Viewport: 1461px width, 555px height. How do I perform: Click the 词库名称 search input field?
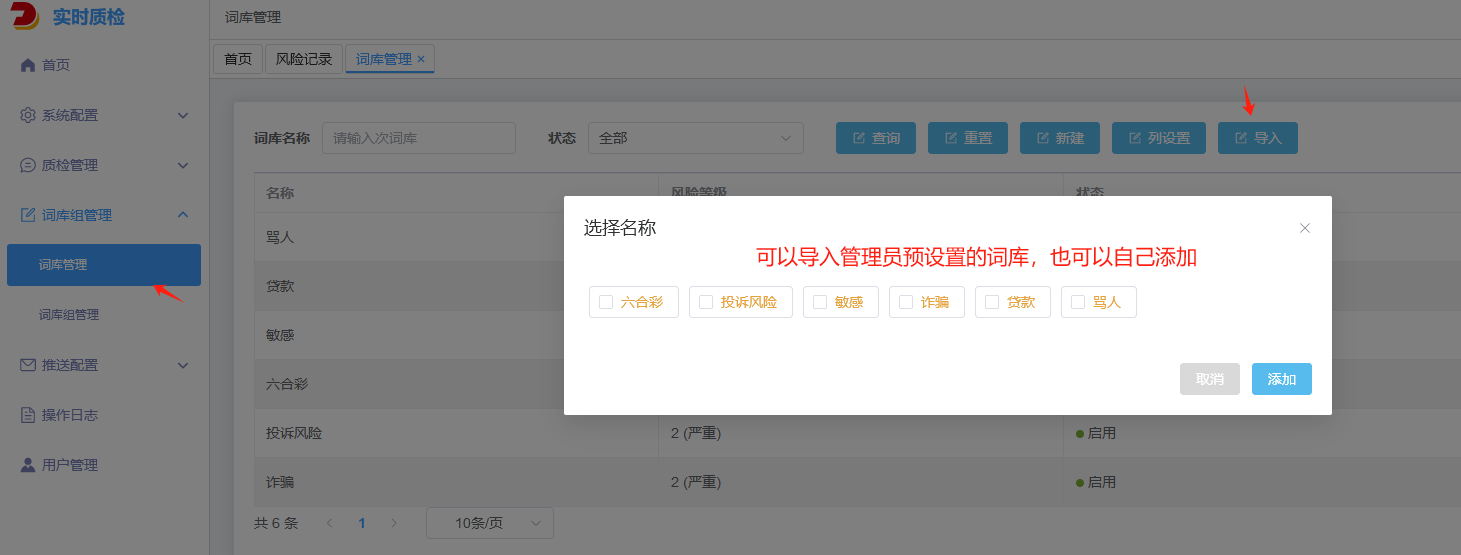[x=418, y=138]
